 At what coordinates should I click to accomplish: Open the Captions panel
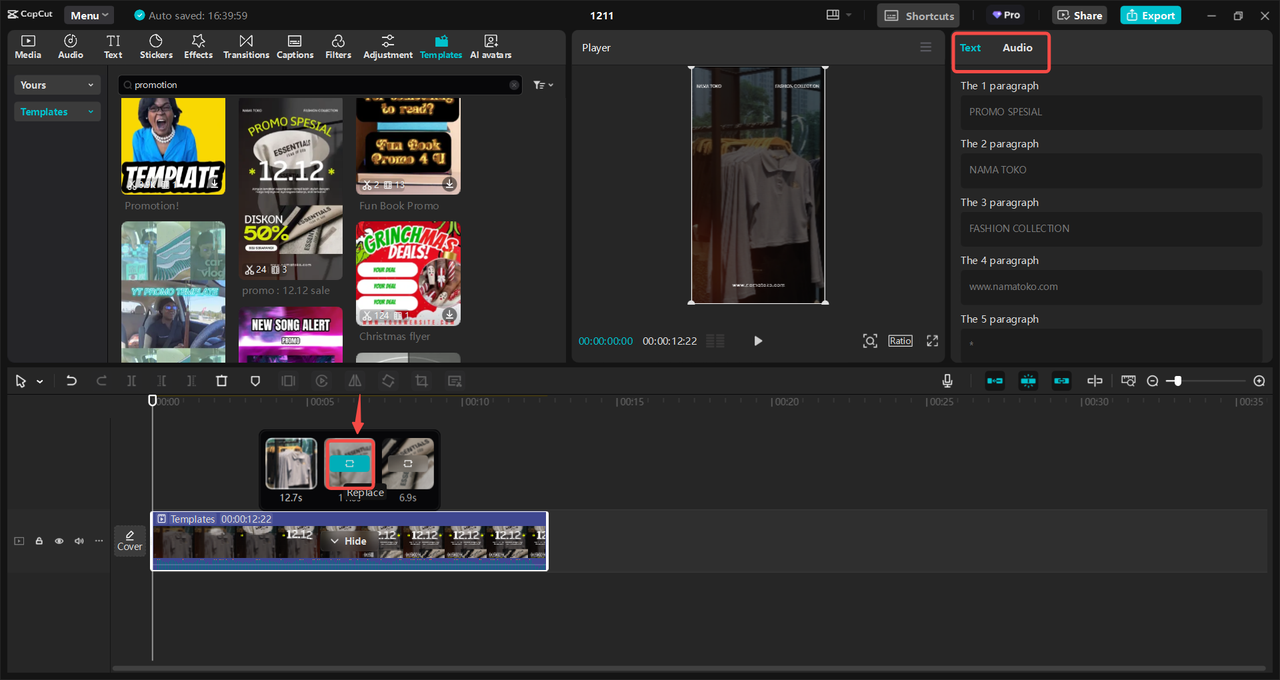[x=295, y=46]
